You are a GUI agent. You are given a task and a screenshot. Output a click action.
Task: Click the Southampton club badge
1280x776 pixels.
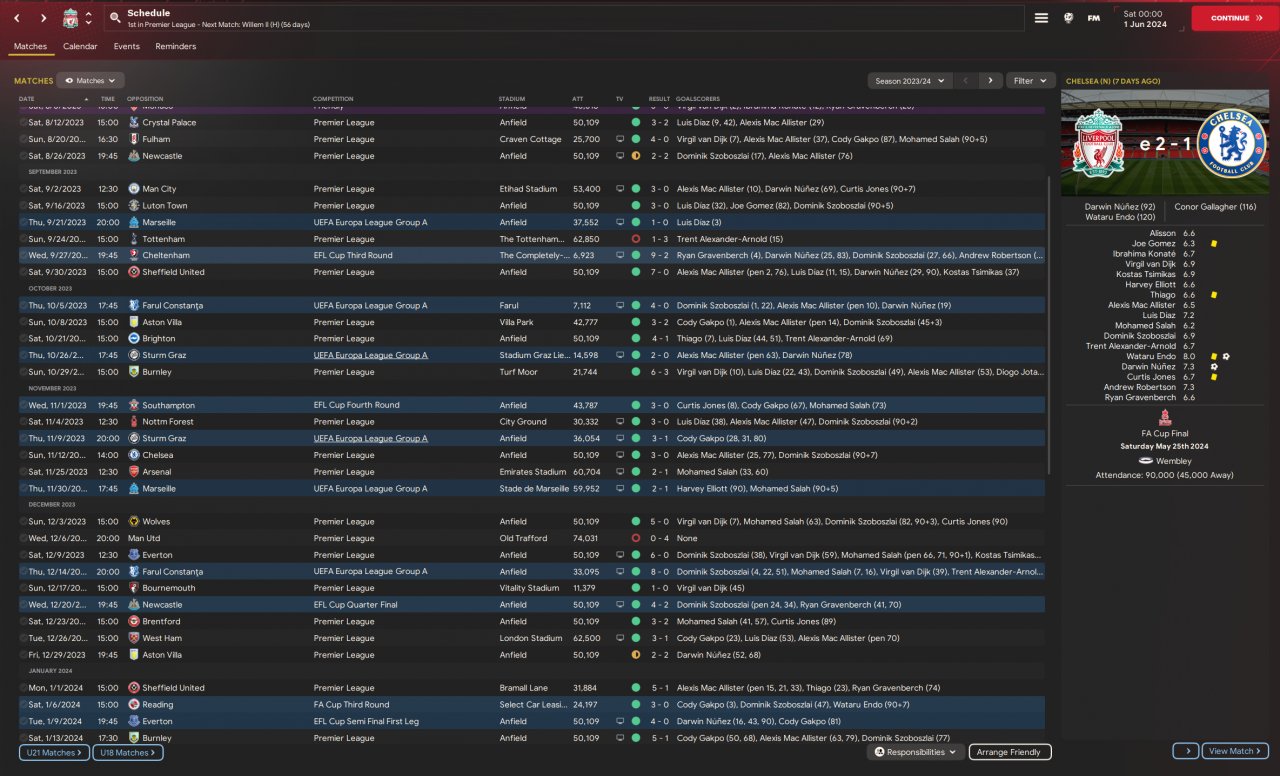click(x=134, y=405)
